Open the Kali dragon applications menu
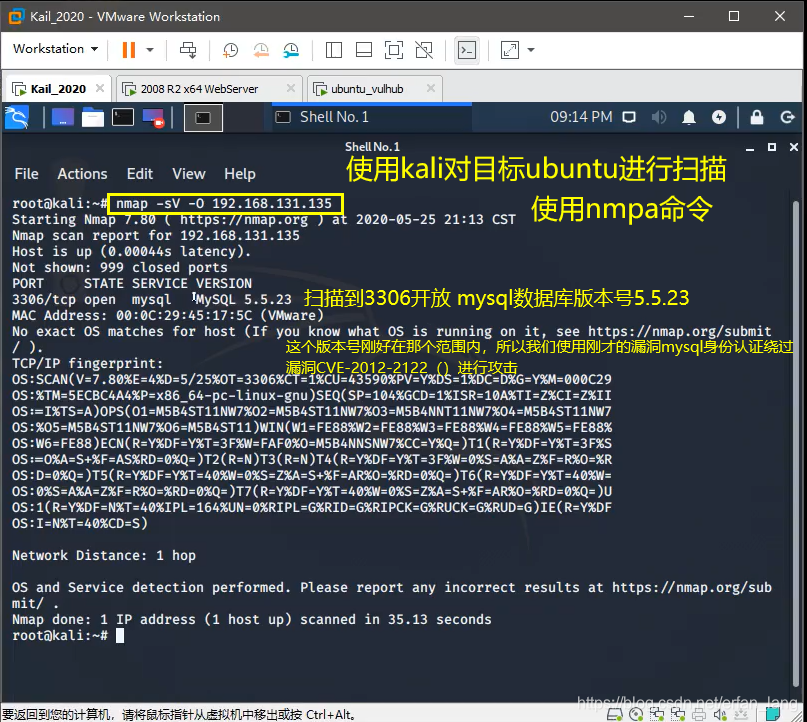Screen dimensions: 807x722 point(16,117)
